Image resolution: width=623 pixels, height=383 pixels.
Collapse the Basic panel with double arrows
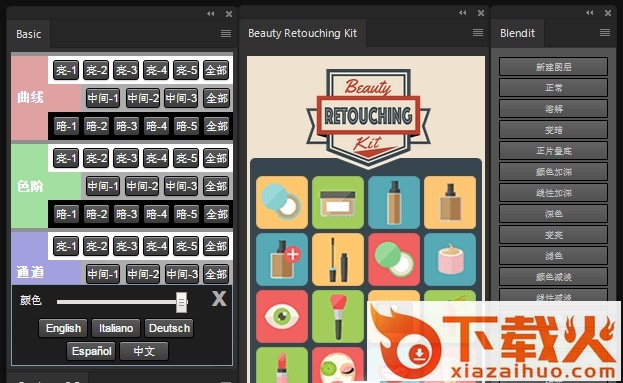[x=211, y=14]
